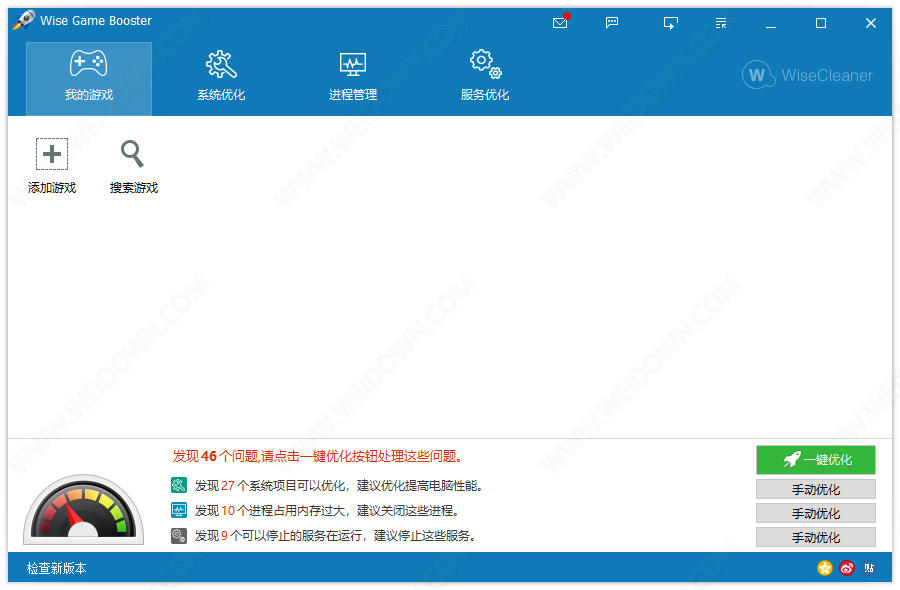Click the process monitor icon beside 10 processes

tap(179, 510)
